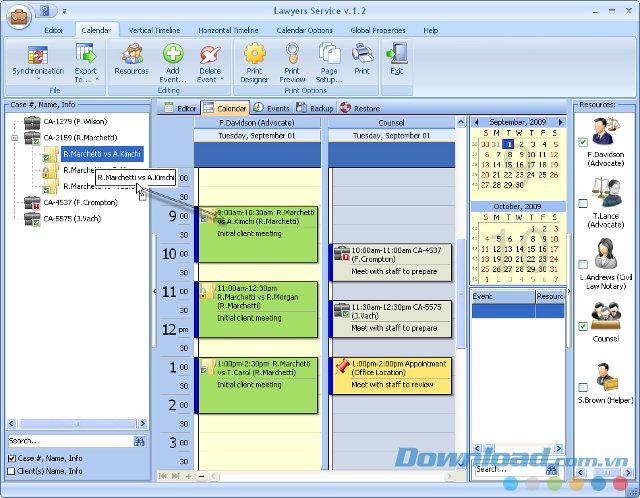Click the case tree horizontal scrollbar

pos(75,423)
